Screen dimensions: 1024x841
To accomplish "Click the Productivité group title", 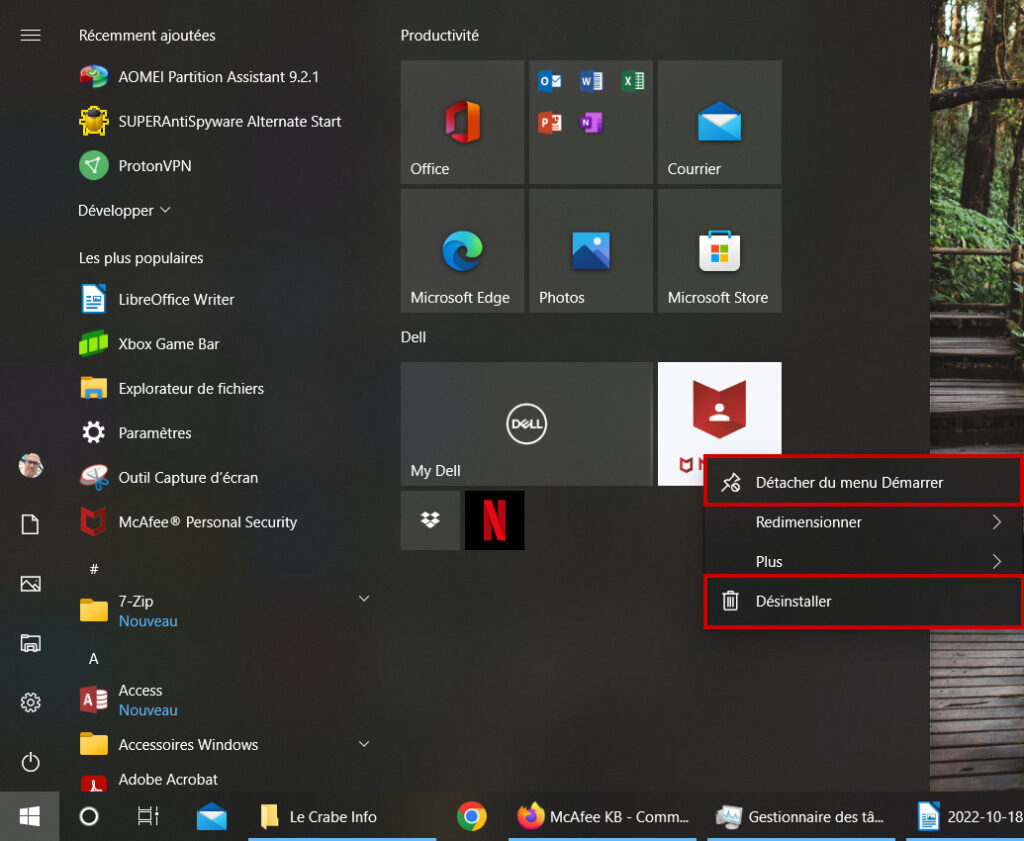I will pyautogui.click(x=440, y=35).
